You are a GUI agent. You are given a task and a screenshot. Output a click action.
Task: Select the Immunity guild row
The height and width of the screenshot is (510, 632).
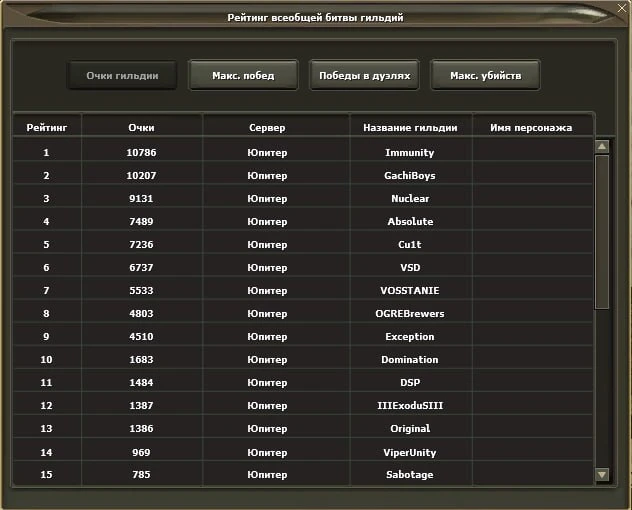click(x=303, y=152)
